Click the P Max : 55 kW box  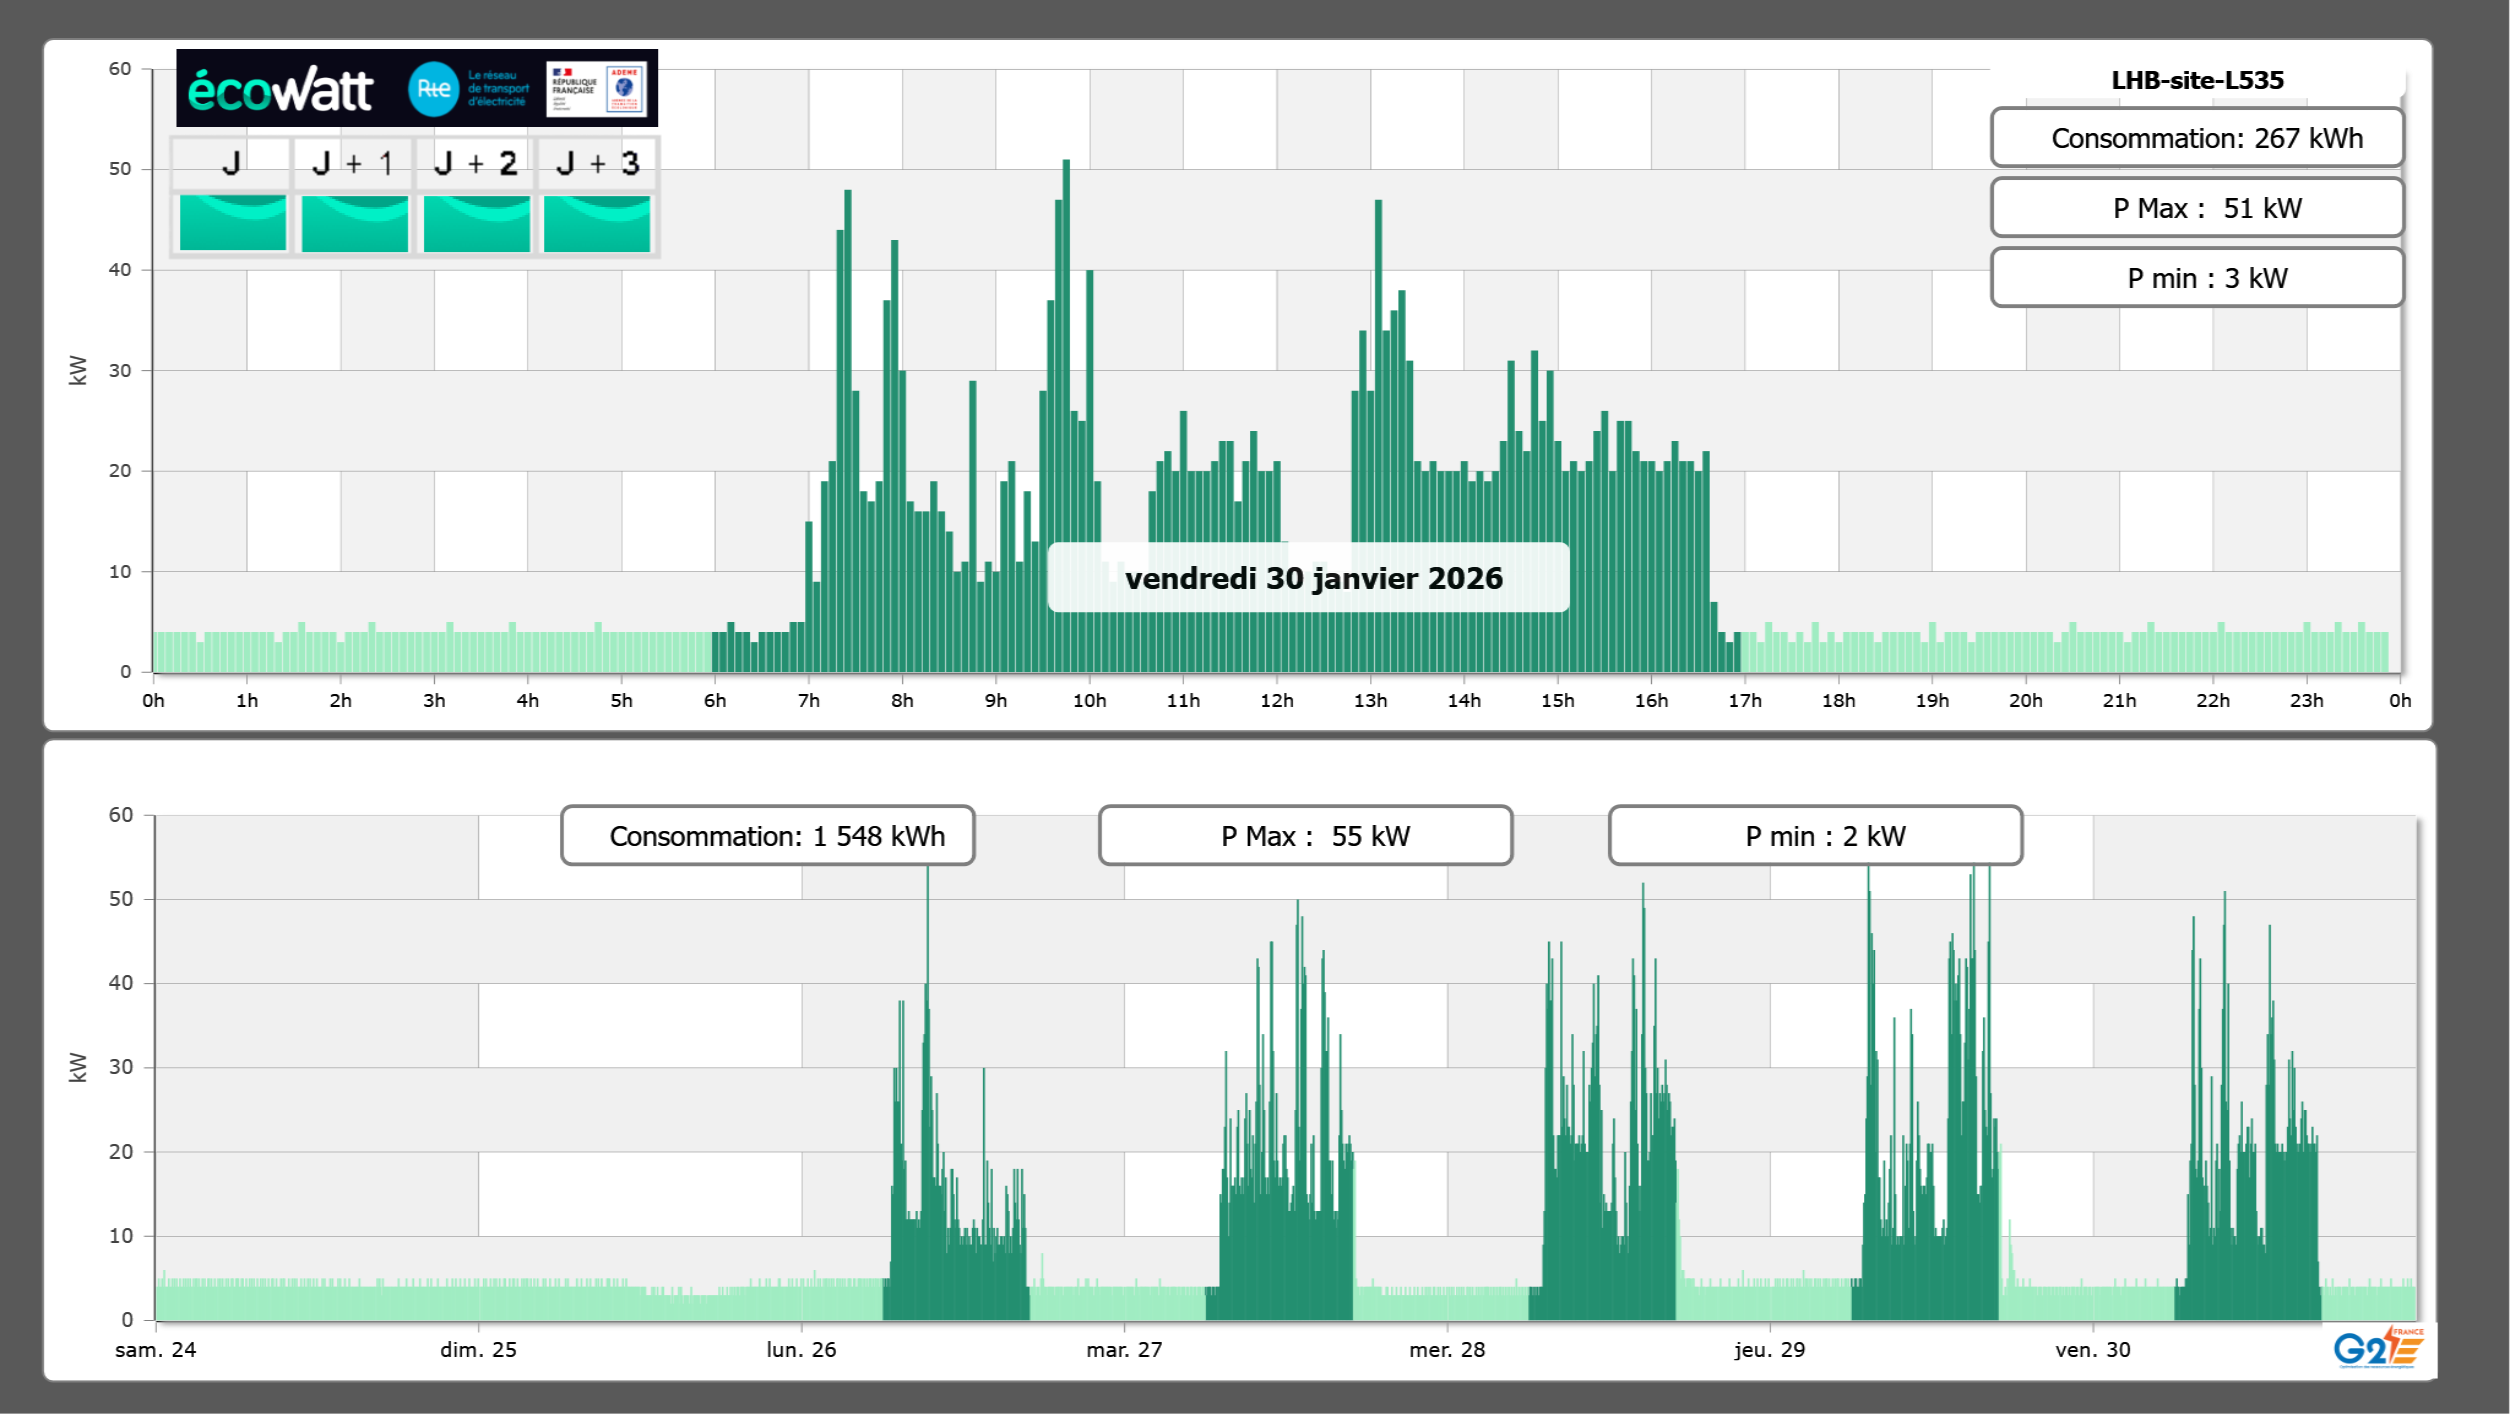(1305, 836)
